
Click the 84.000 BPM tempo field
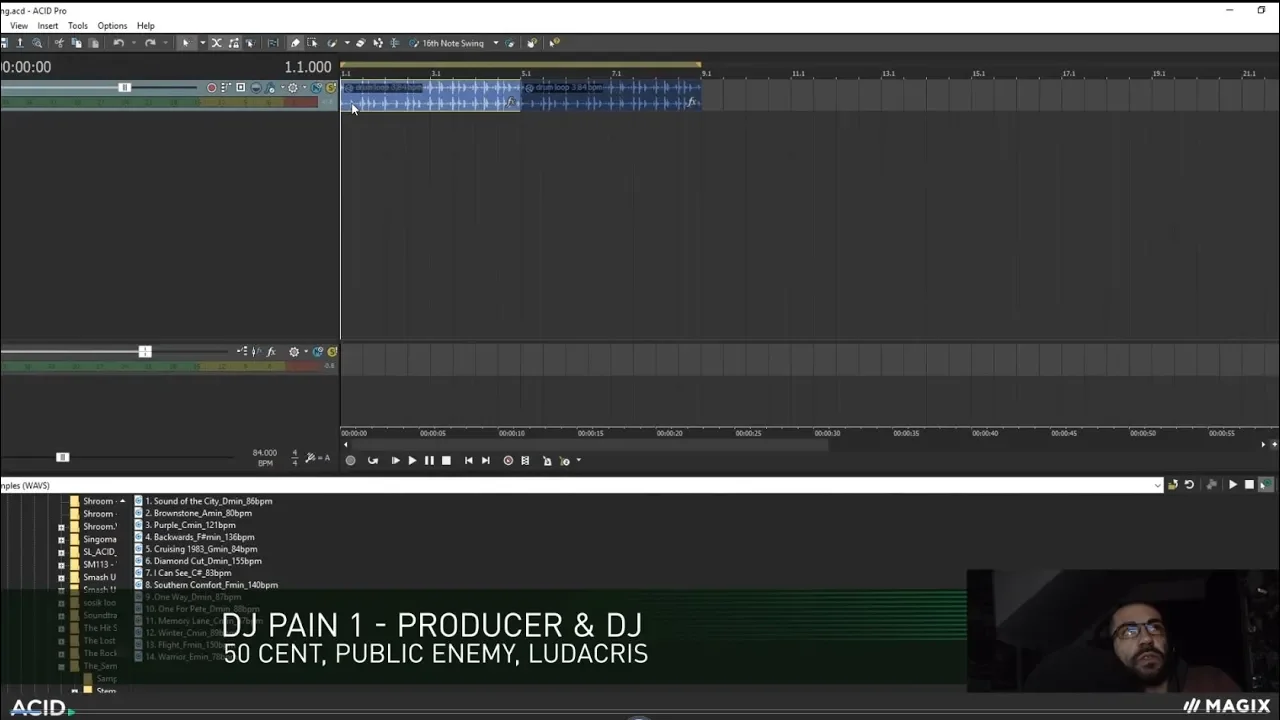point(265,453)
